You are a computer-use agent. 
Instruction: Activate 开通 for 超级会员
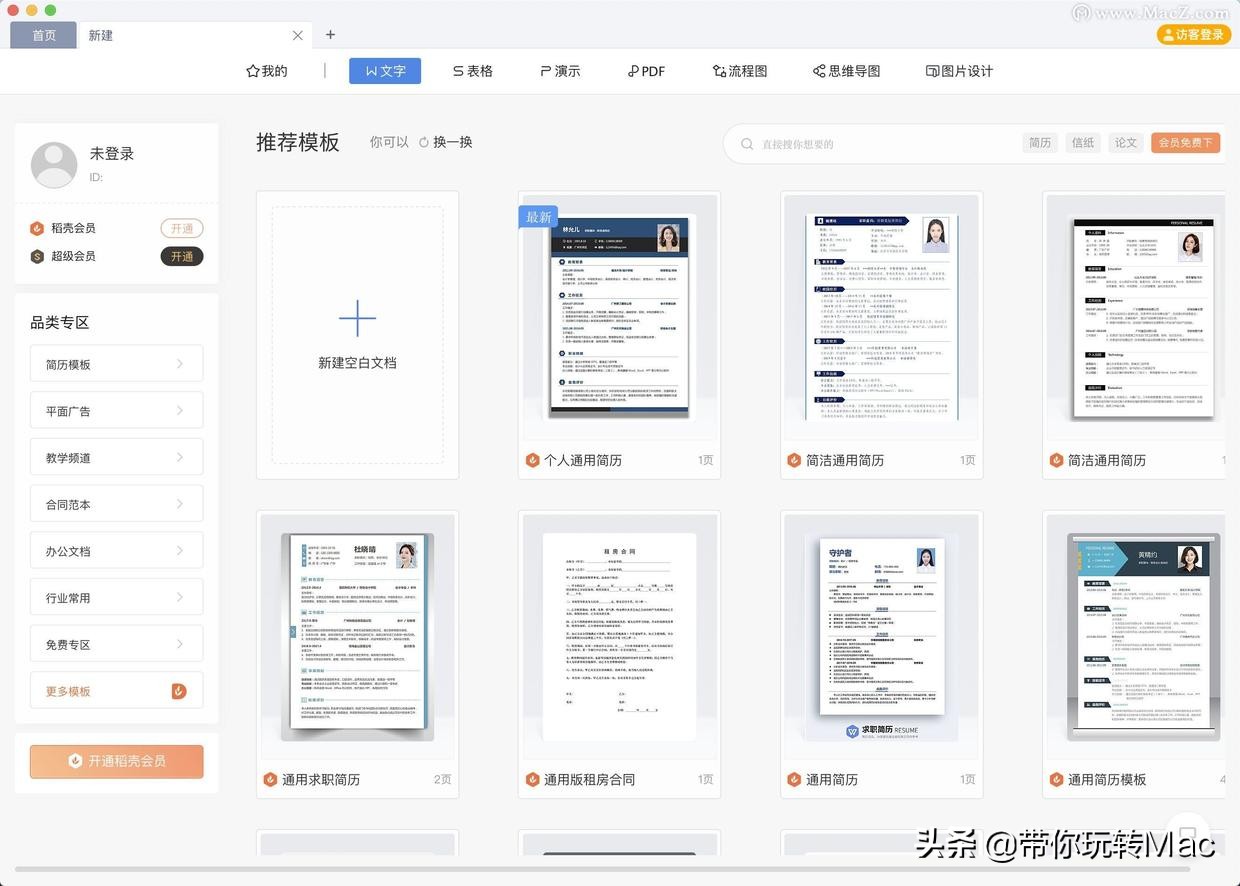[x=181, y=256]
